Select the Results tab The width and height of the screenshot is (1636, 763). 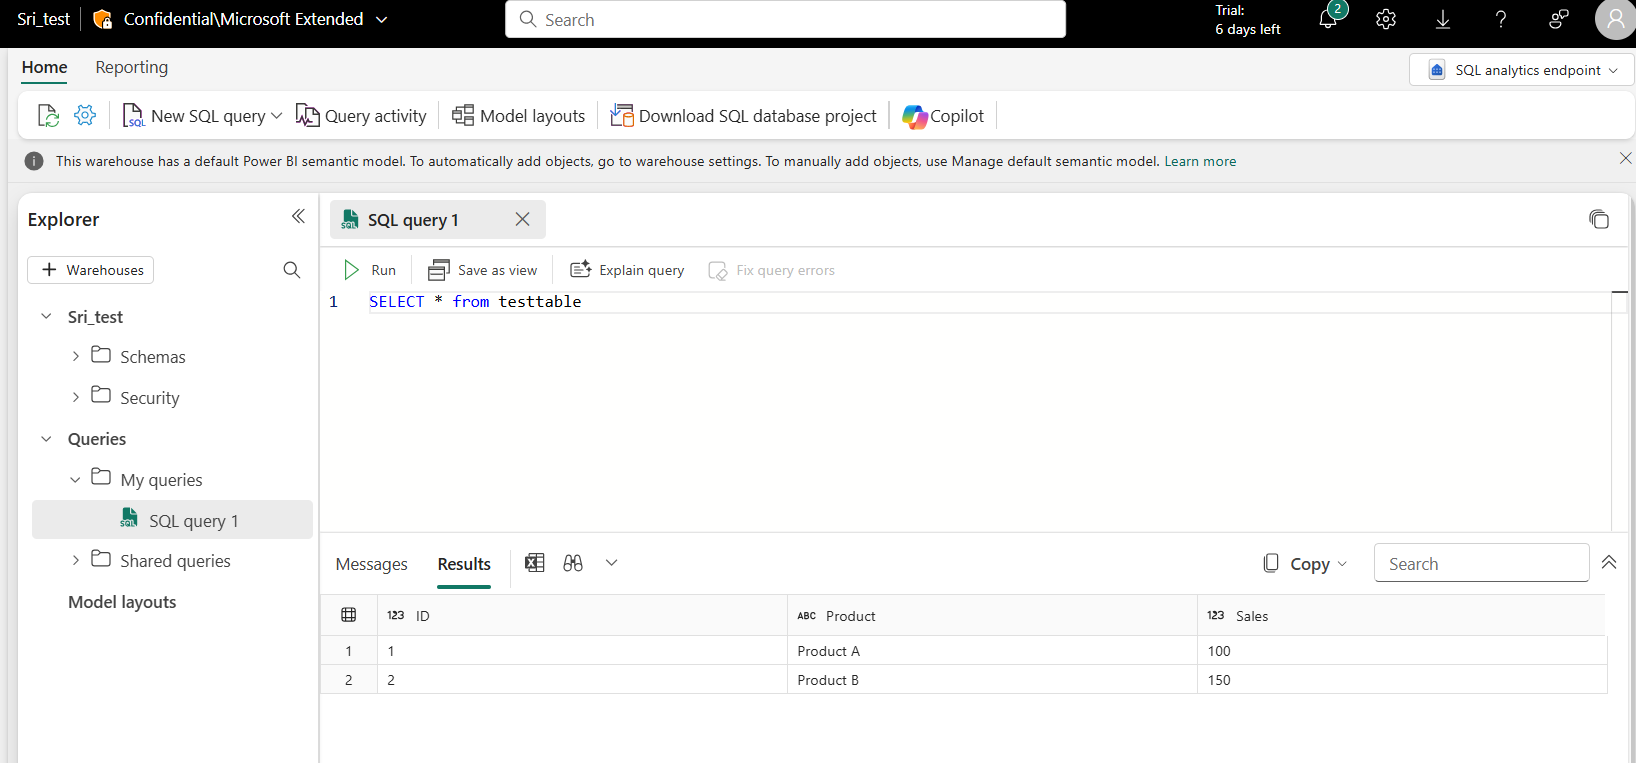pyautogui.click(x=464, y=564)
